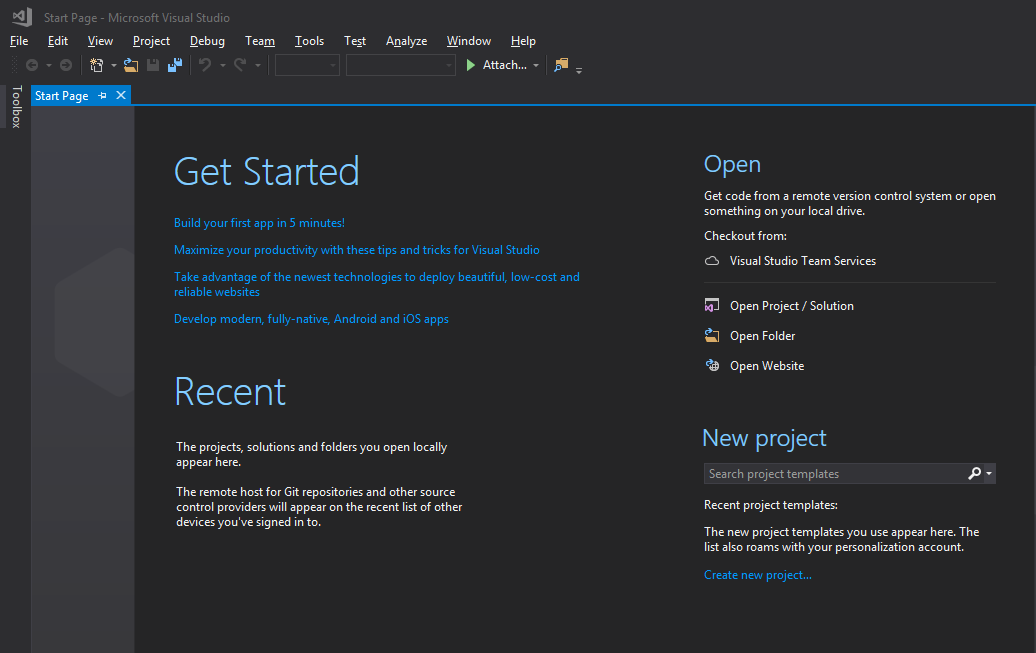Click the Visual Studio logo in title bar
Screen dimensions: 1036x653
22,17
